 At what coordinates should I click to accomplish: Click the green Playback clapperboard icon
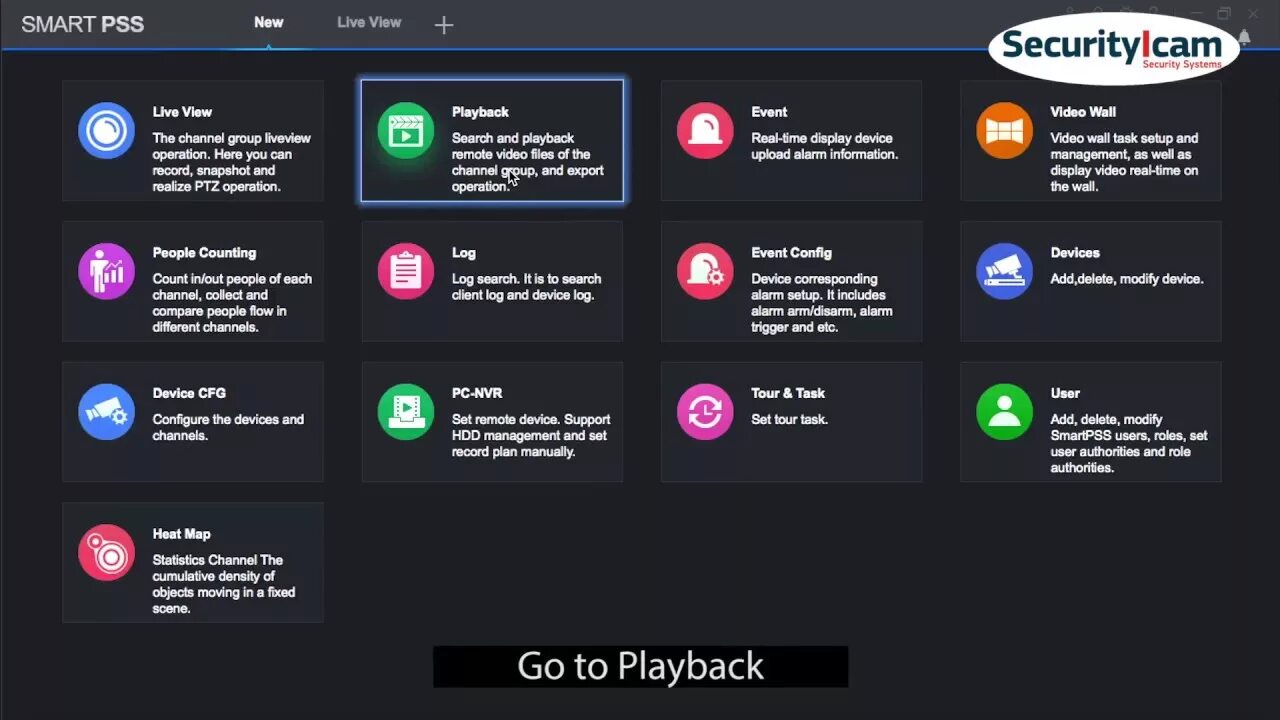click(x=405, y=130)
